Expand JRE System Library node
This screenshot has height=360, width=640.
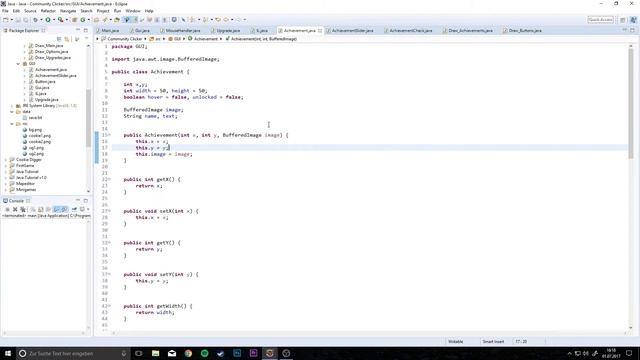[12, 106]
